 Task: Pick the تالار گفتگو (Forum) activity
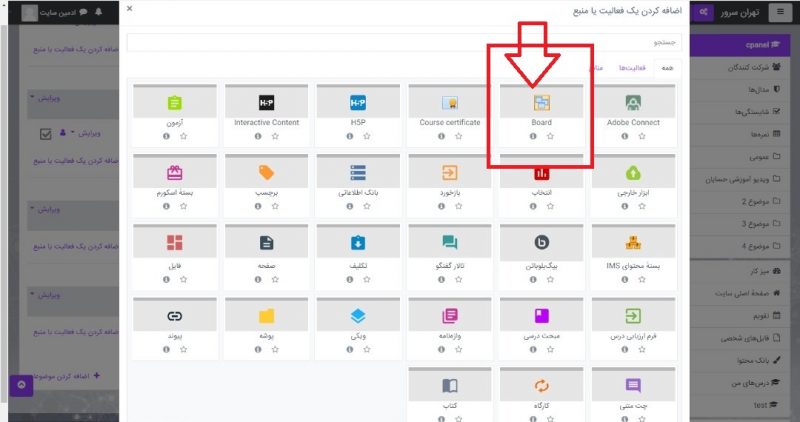[x=450, y=243]
